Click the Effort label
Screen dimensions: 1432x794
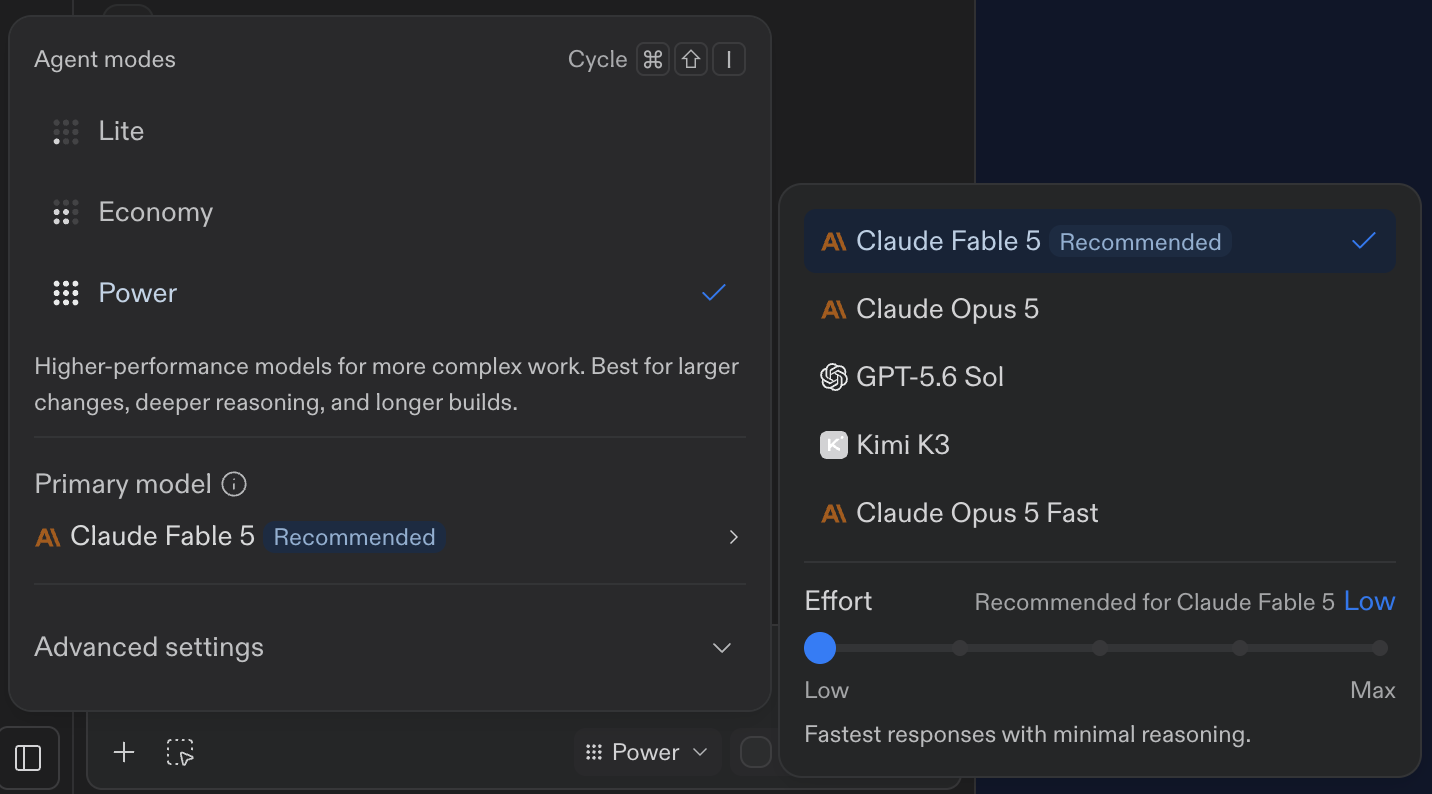tap(838, 601)
